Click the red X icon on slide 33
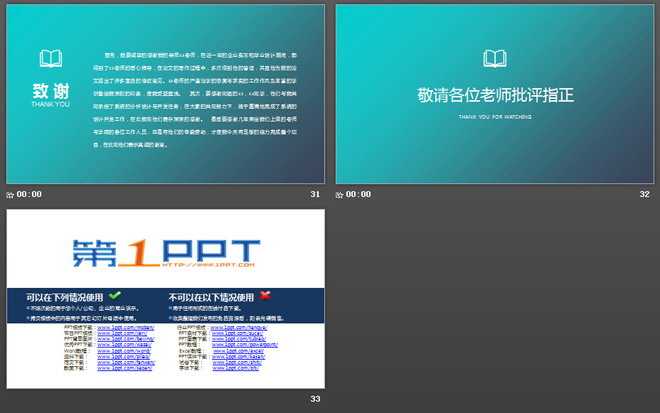Screen dimensions: 660x413 click(x=265, y=295)
